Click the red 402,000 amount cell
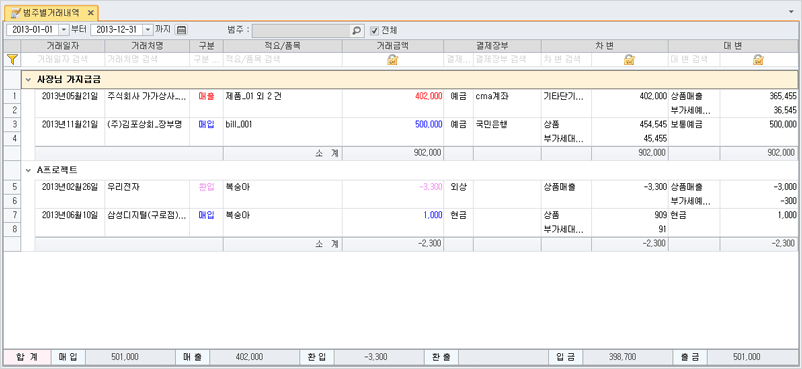 coord(393,96)
